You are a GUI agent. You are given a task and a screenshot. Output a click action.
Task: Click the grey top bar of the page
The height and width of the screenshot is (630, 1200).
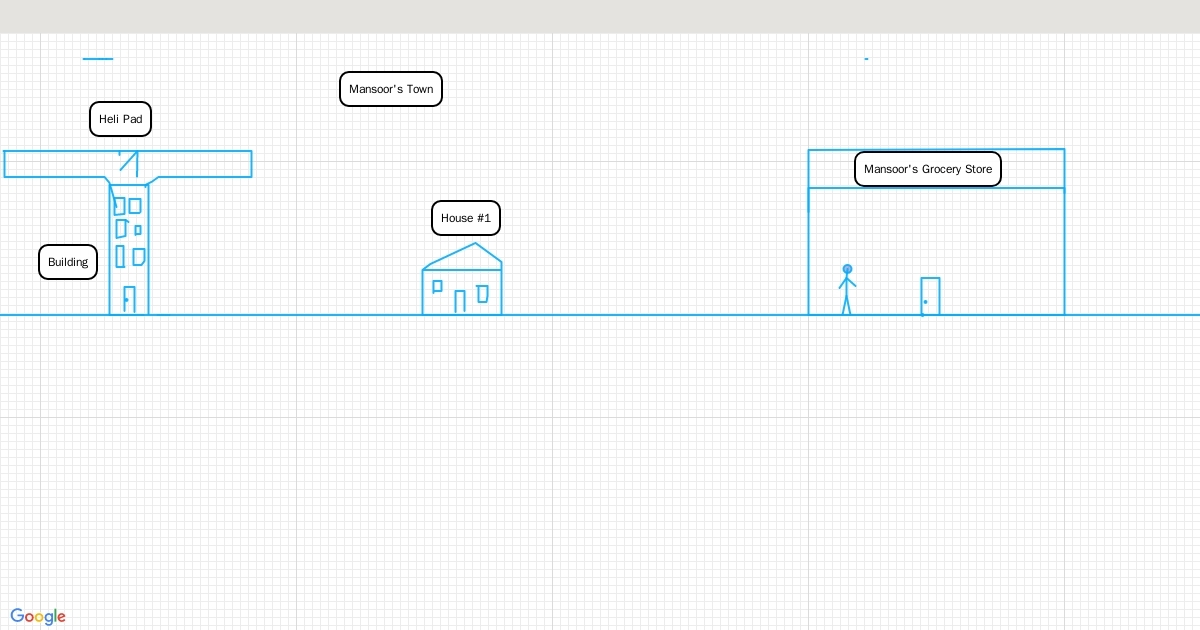[600, 16]
